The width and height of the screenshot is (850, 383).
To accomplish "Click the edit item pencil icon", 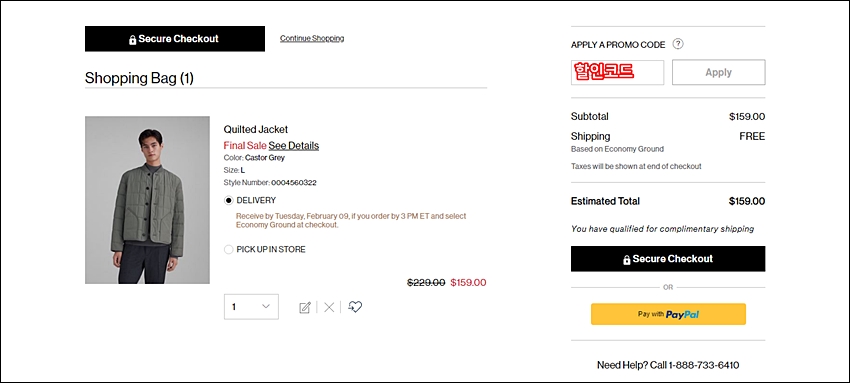I will coord(305,308).
